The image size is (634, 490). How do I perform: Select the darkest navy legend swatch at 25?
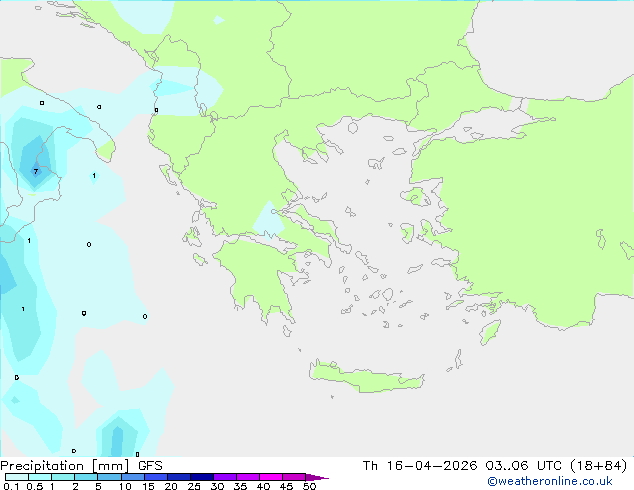point(202,477)
